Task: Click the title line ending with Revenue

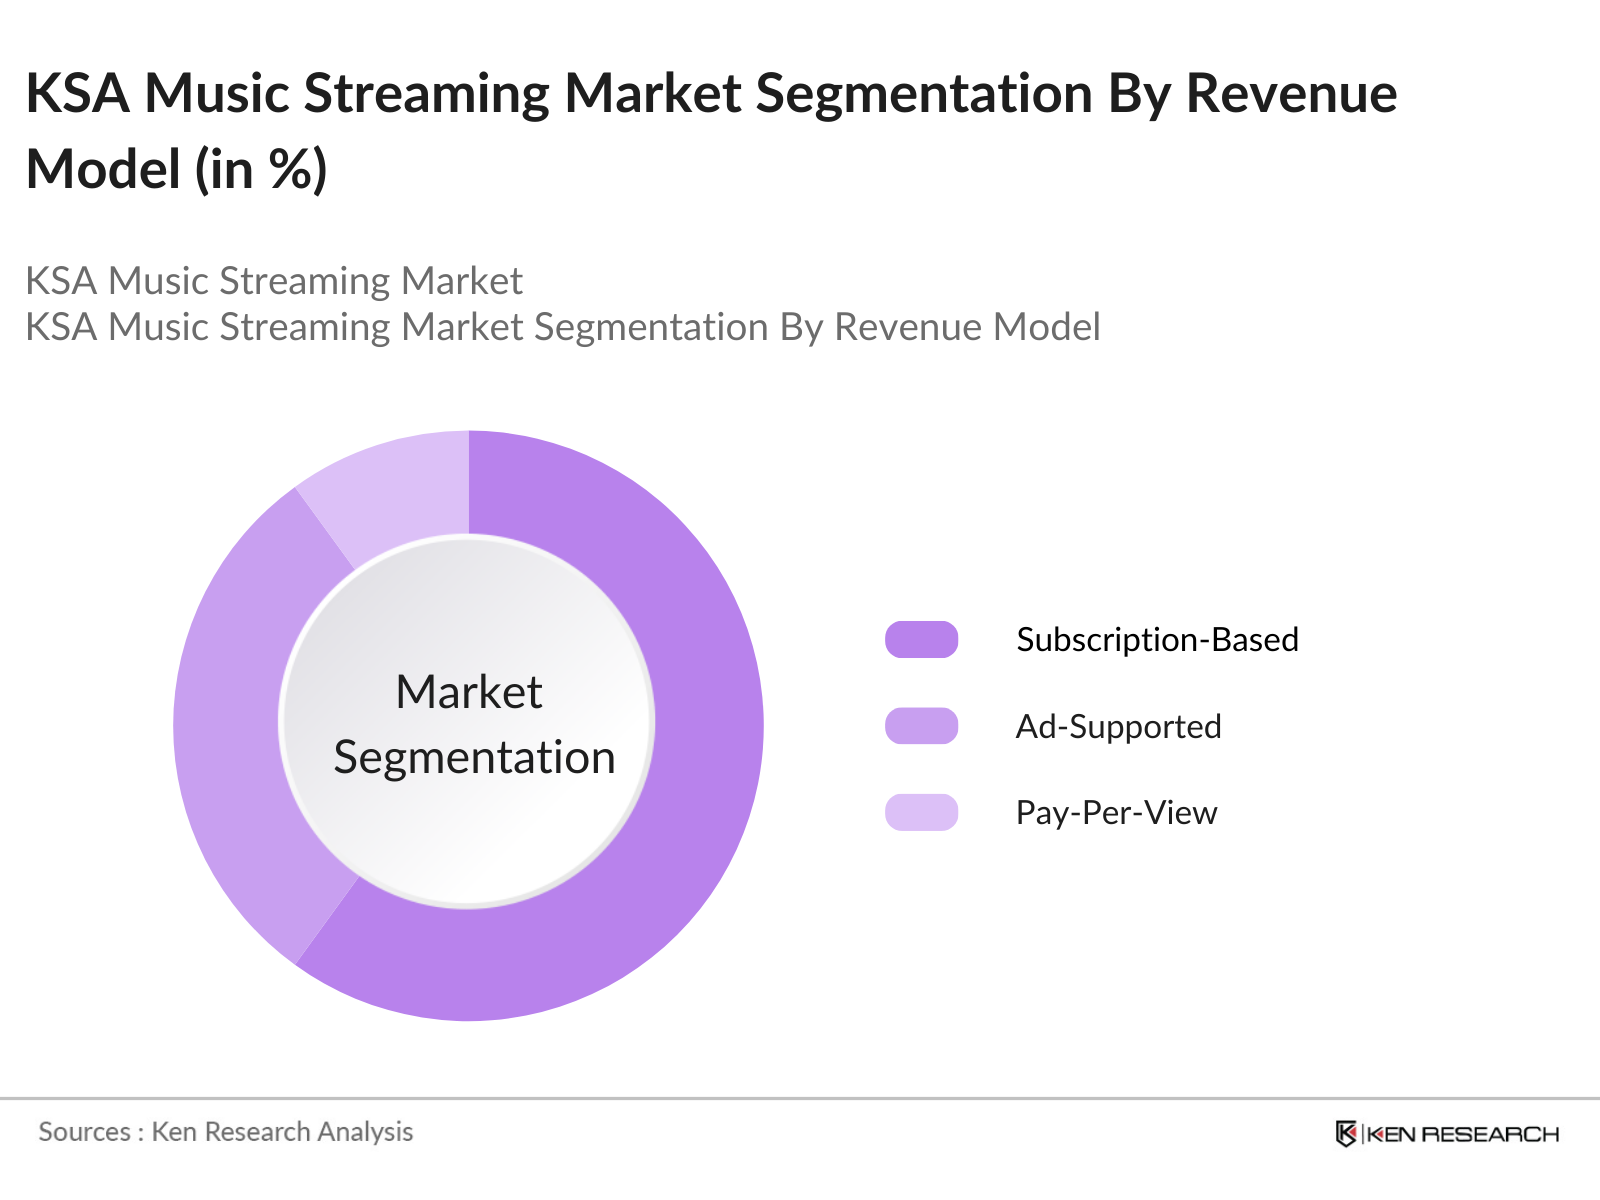Action: click(x=710, y=94)
